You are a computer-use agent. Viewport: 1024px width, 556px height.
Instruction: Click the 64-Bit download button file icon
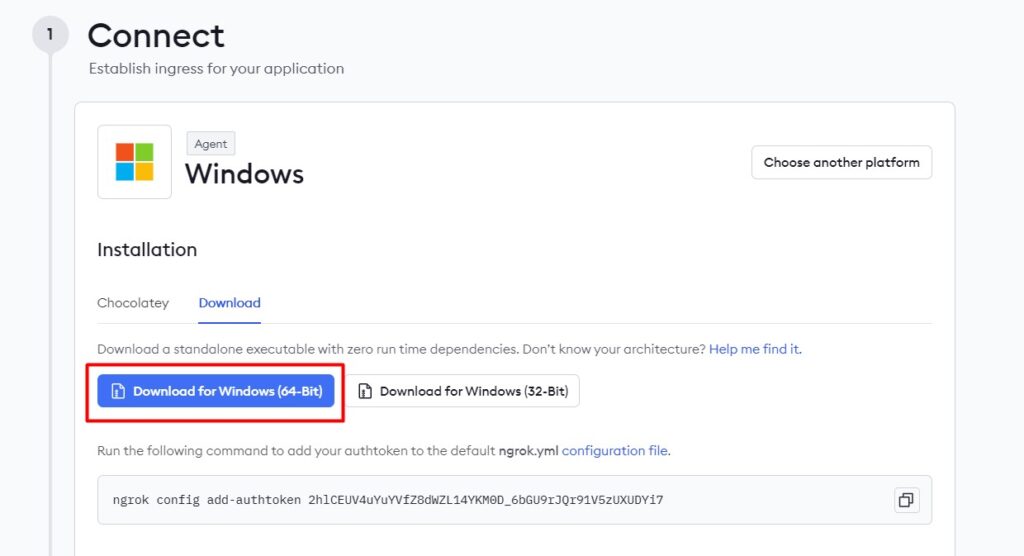[118, 391]
